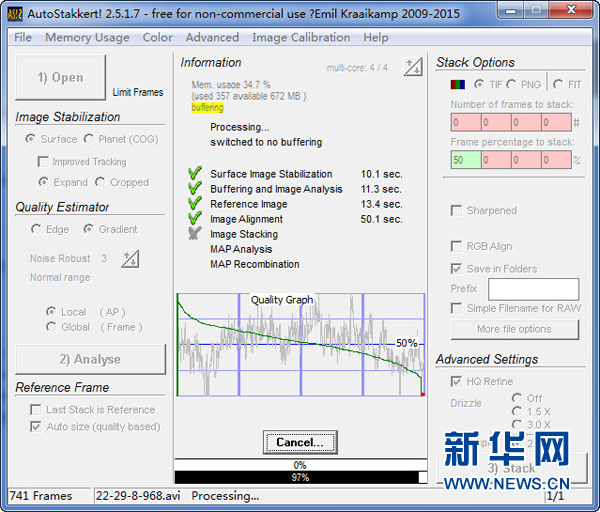Click green checkmark beside Buffering and Image Analysis

[195, 188]
